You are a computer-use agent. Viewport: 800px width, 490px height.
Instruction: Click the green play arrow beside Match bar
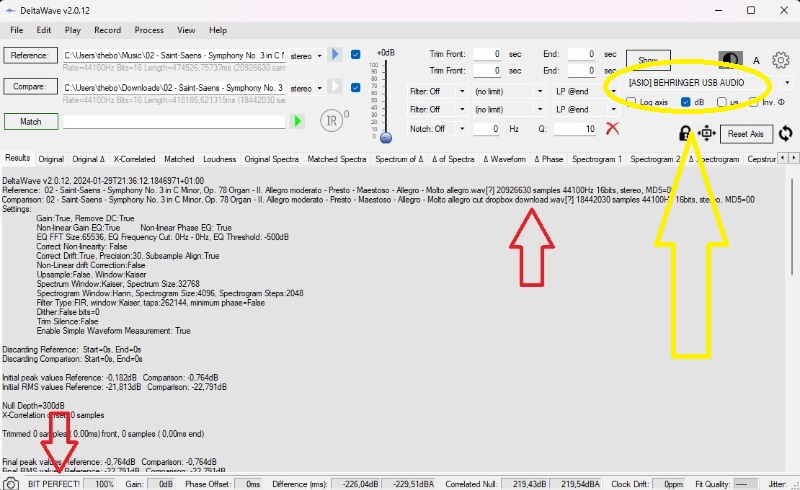(x=296, y=121)
